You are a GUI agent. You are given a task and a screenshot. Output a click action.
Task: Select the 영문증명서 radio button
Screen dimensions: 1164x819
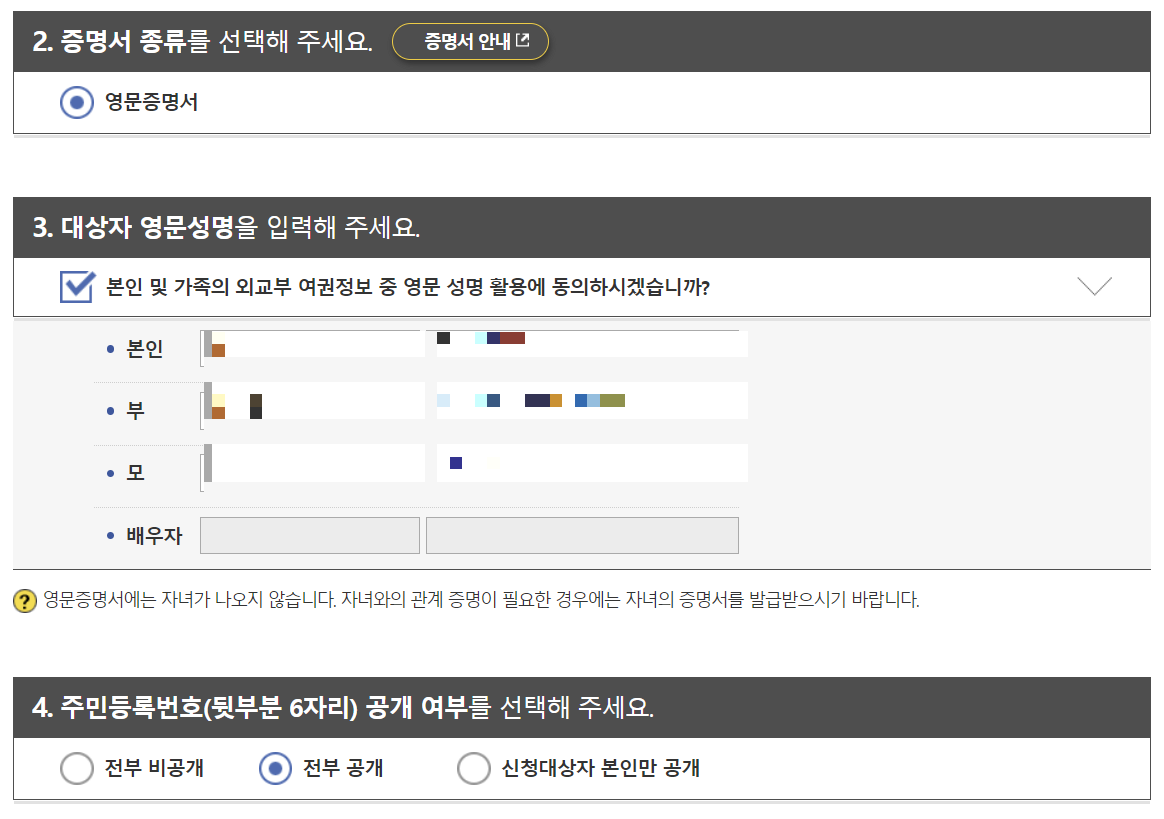[77, 101]
